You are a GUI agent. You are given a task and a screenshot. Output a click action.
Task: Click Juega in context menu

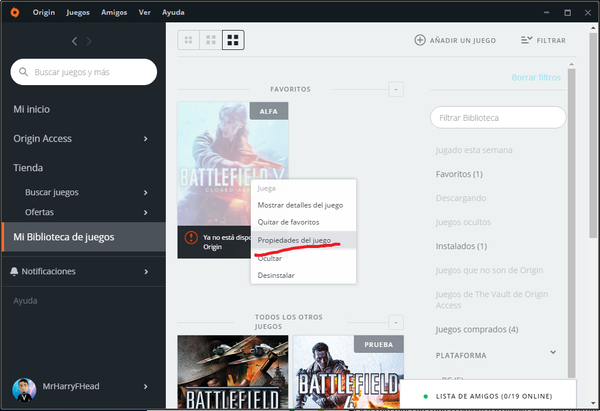pos(303,188)
